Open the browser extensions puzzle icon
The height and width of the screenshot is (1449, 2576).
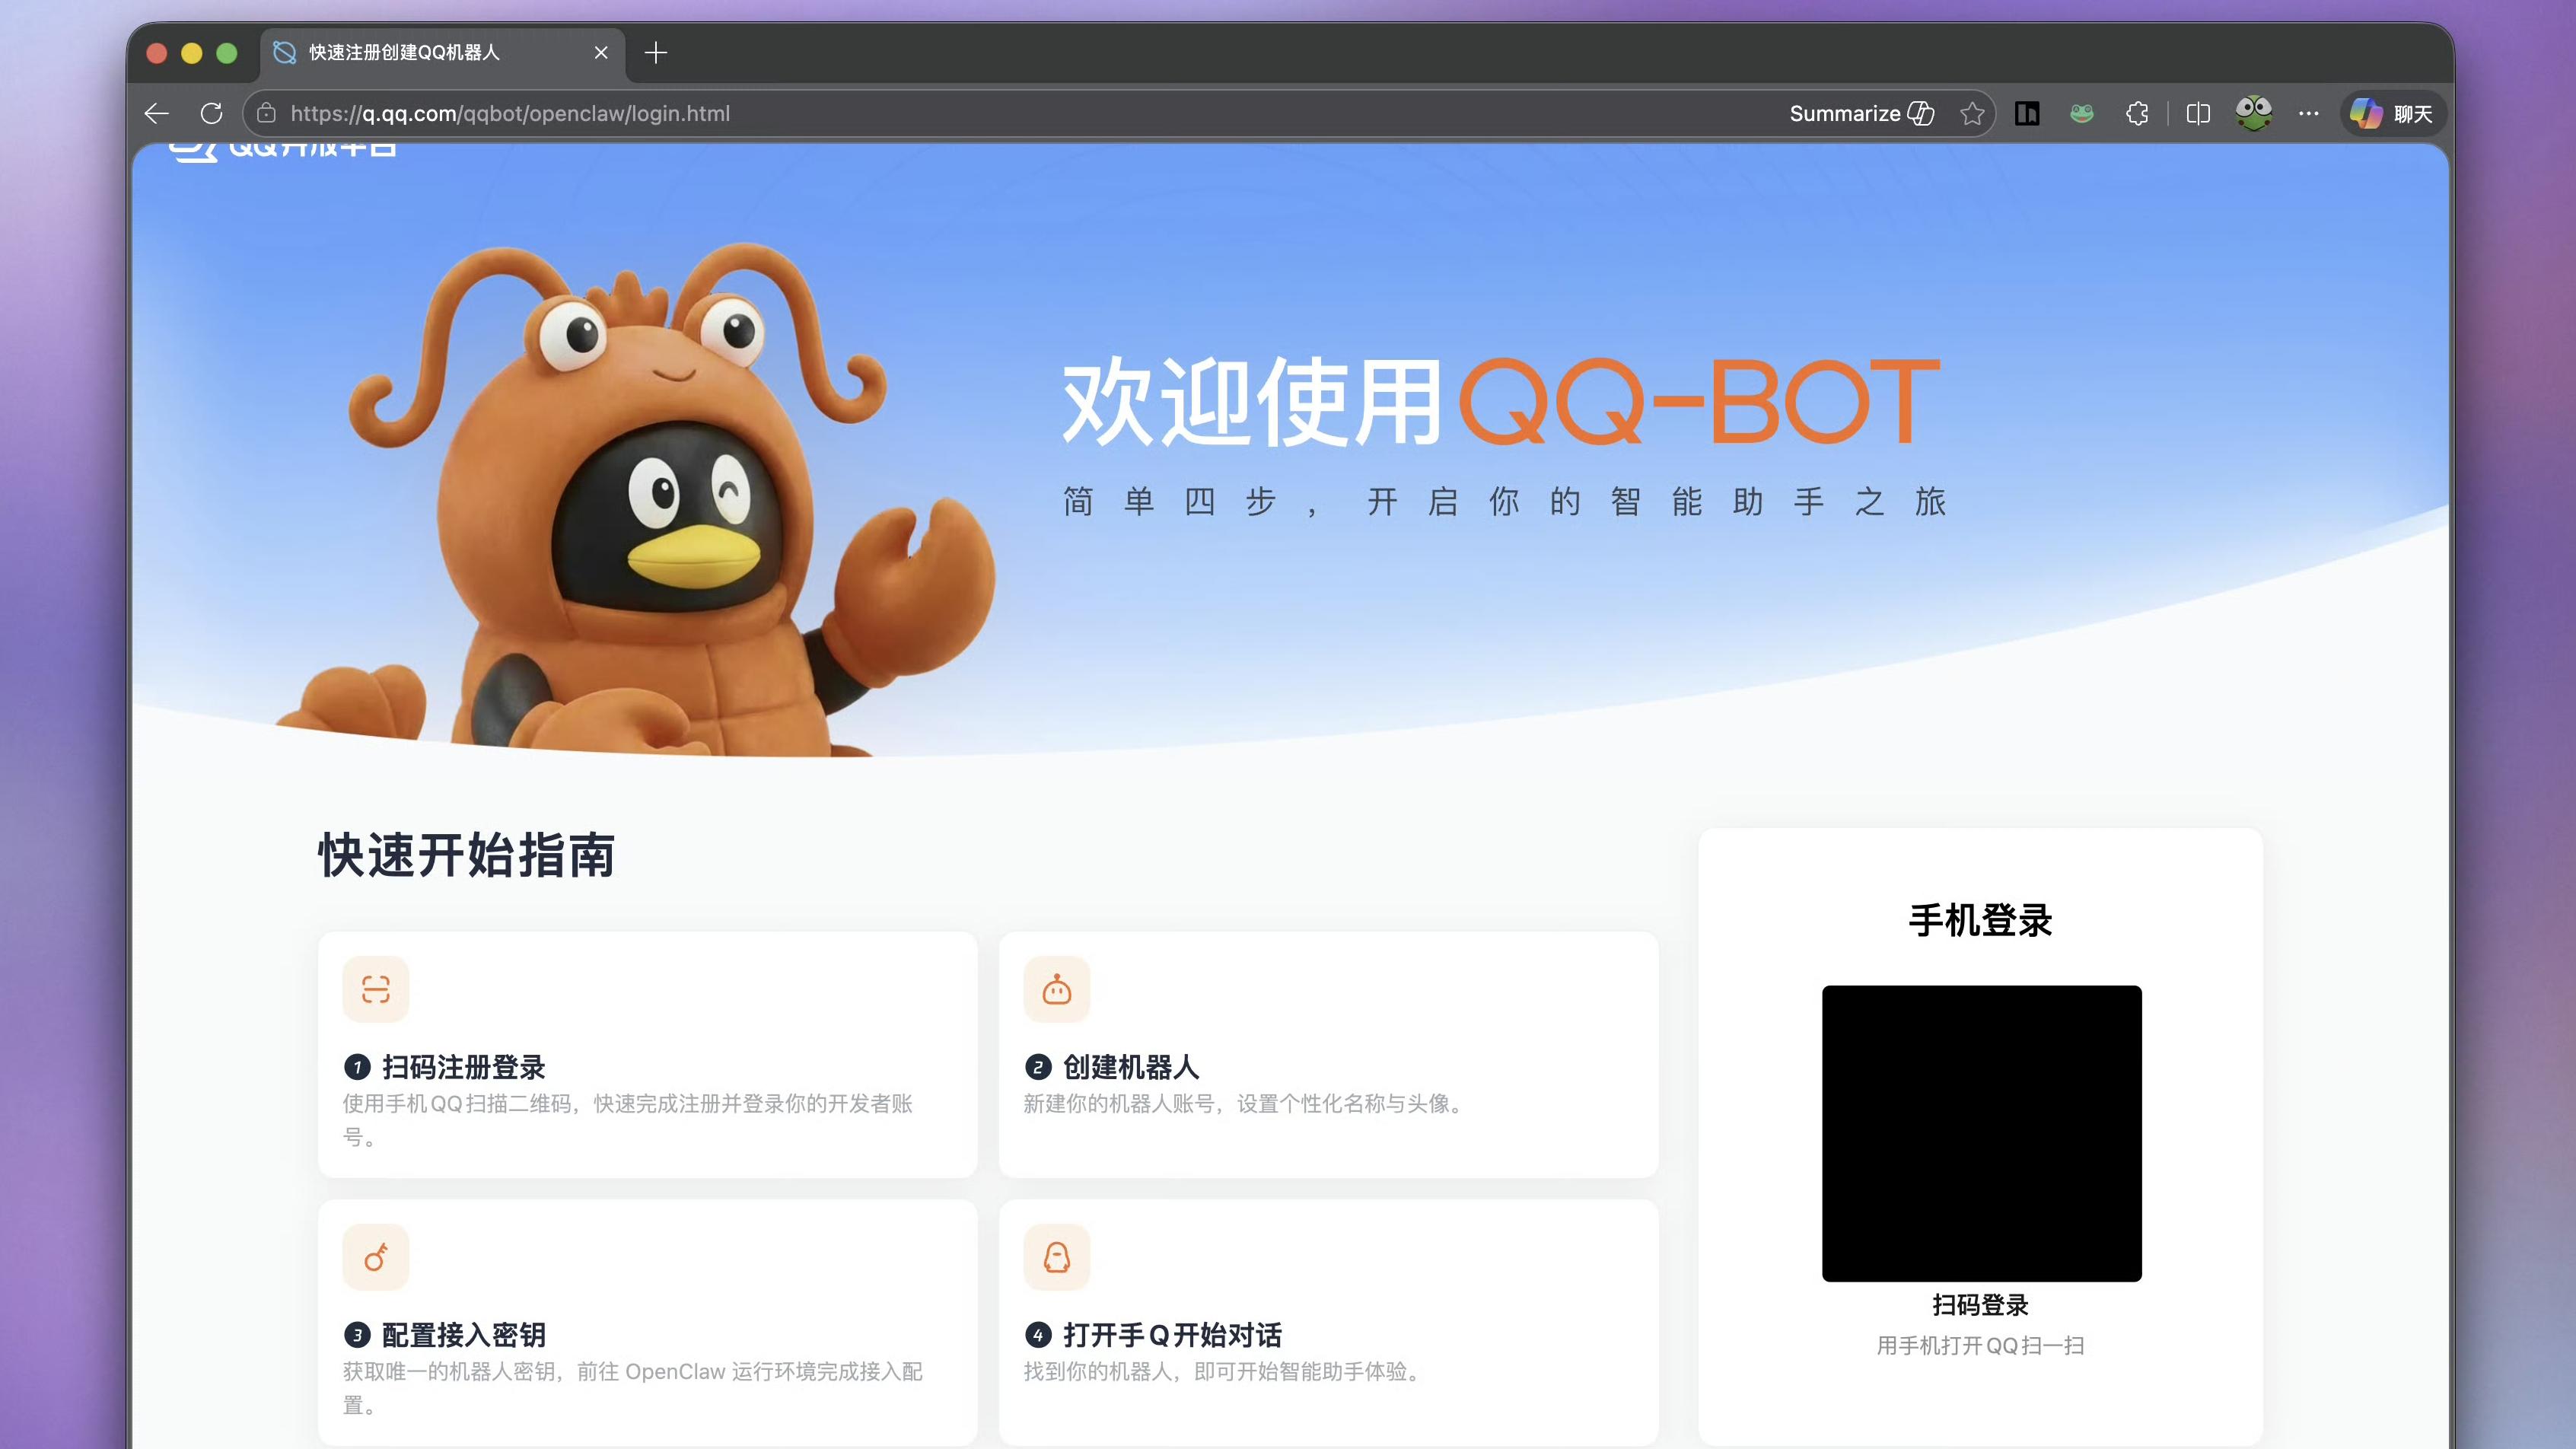[x=2137, y=113]
